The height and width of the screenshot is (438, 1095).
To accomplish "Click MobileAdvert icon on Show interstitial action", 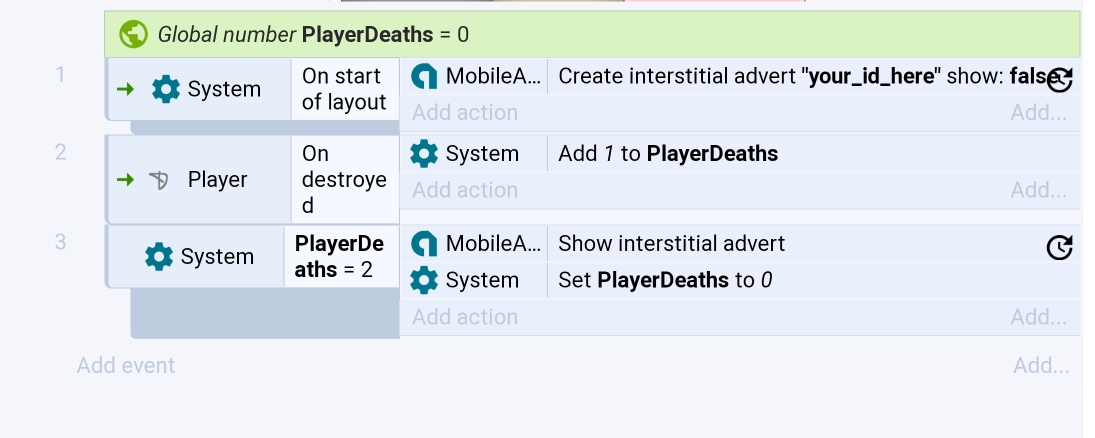I will (424, 244).
